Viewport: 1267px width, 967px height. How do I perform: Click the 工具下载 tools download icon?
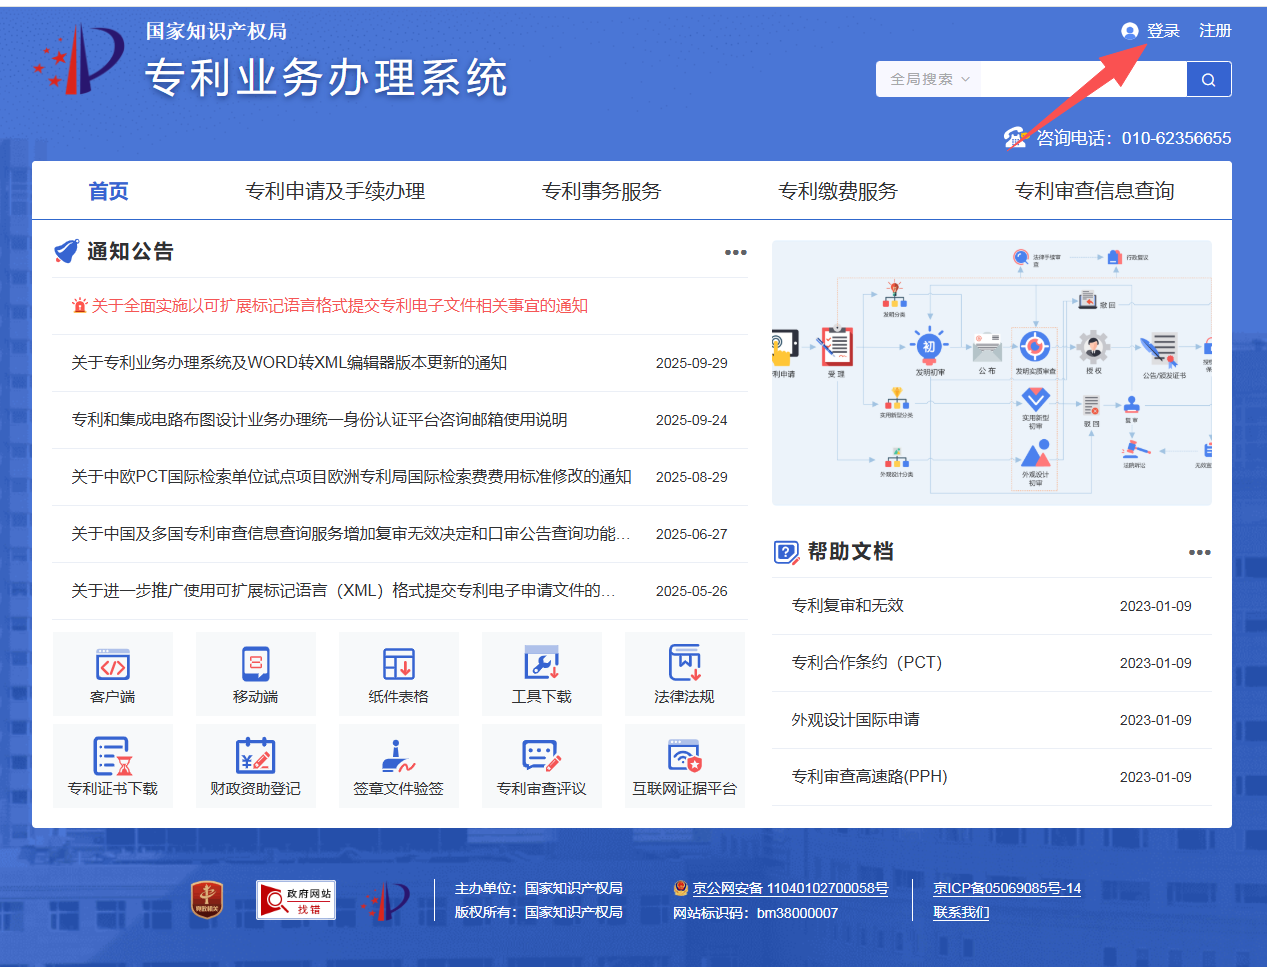pyautogui.click(x=542, y=672)
